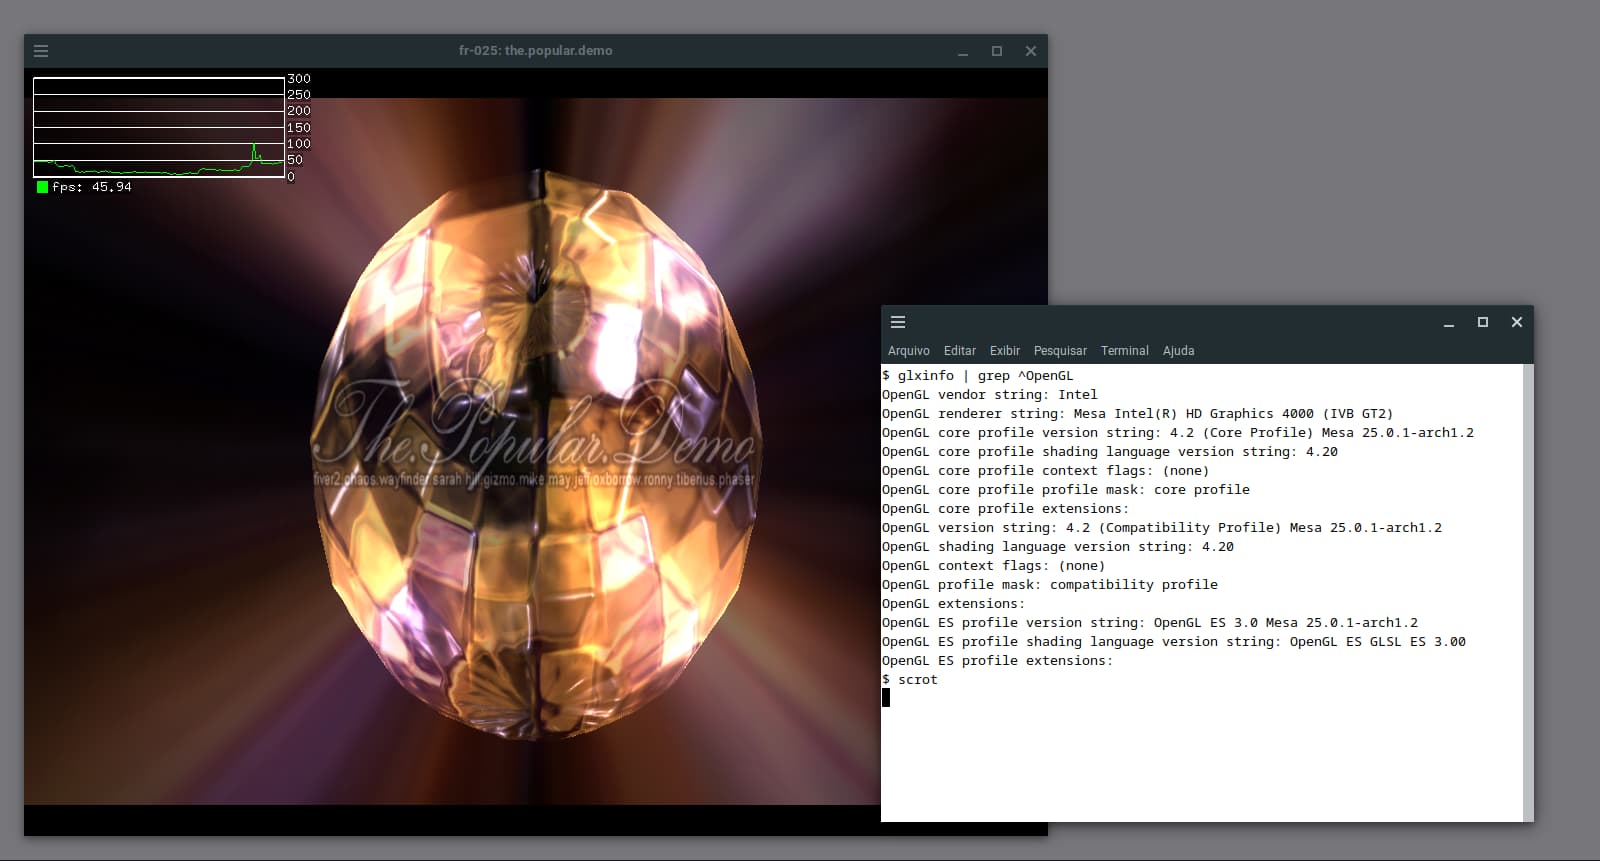
Task: Click the 'OpenGL core profile extensions:' line
Action: click(x=1005, y=509)
